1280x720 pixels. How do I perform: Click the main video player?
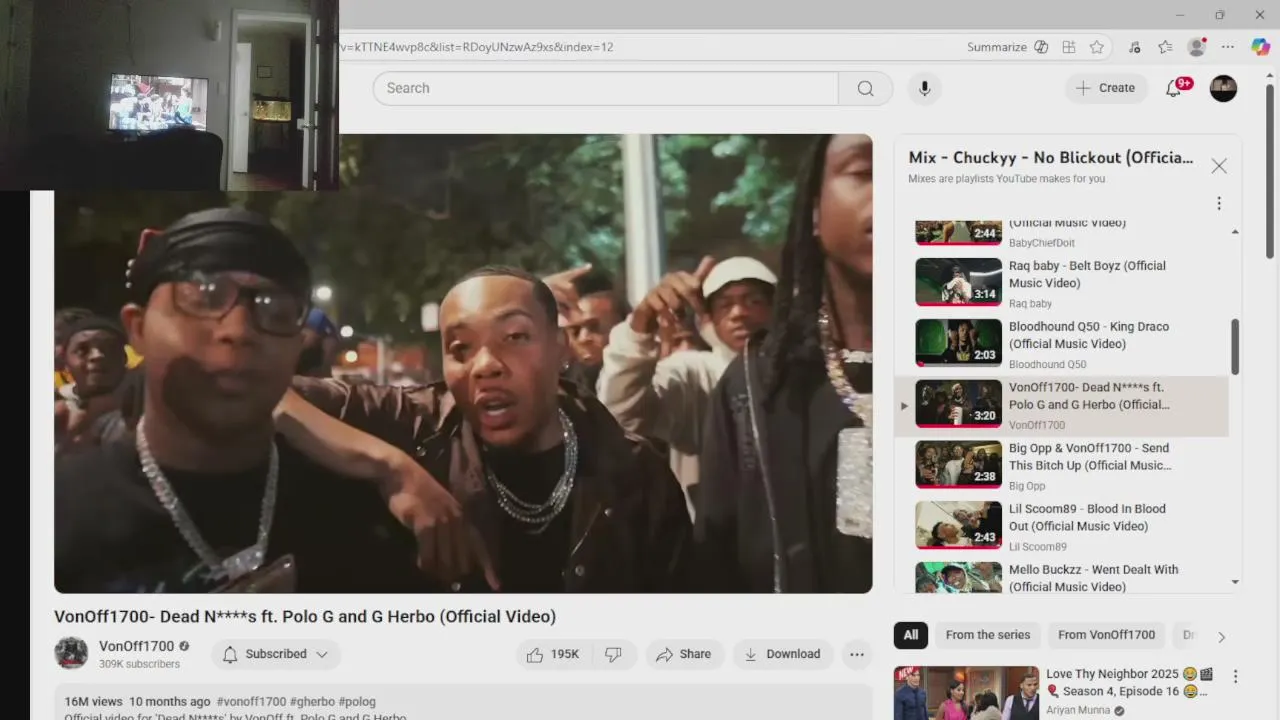[463, 364]
